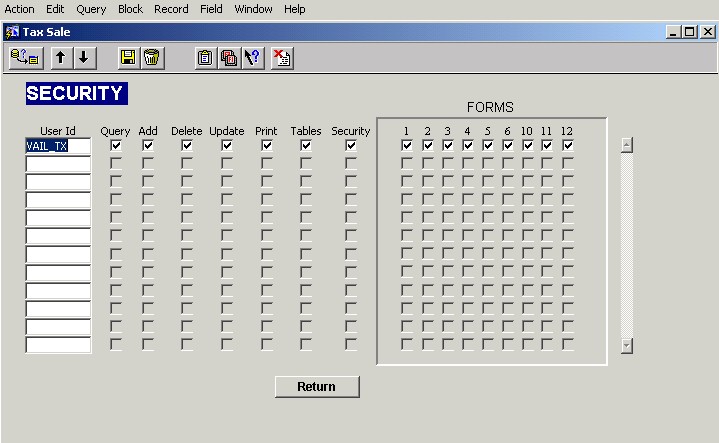This screenshot has width=719, height=443.
Task: Click the scrollbar up arrow
Action: tap(627, 145)
